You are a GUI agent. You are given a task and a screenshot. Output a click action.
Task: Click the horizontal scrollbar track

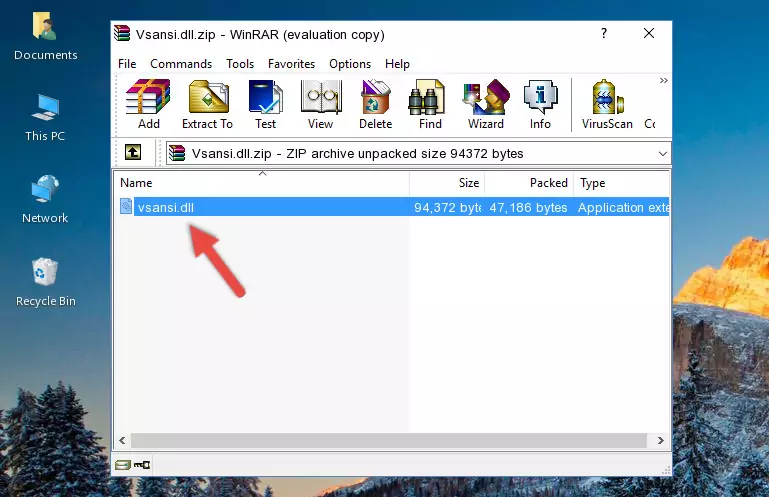pos(388,441)
